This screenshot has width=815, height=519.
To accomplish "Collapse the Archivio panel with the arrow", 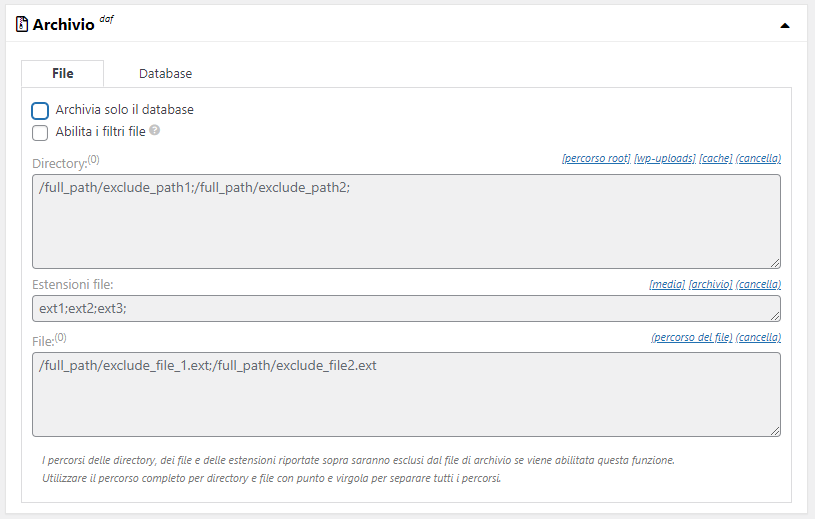I will click(x=784, y=25).
